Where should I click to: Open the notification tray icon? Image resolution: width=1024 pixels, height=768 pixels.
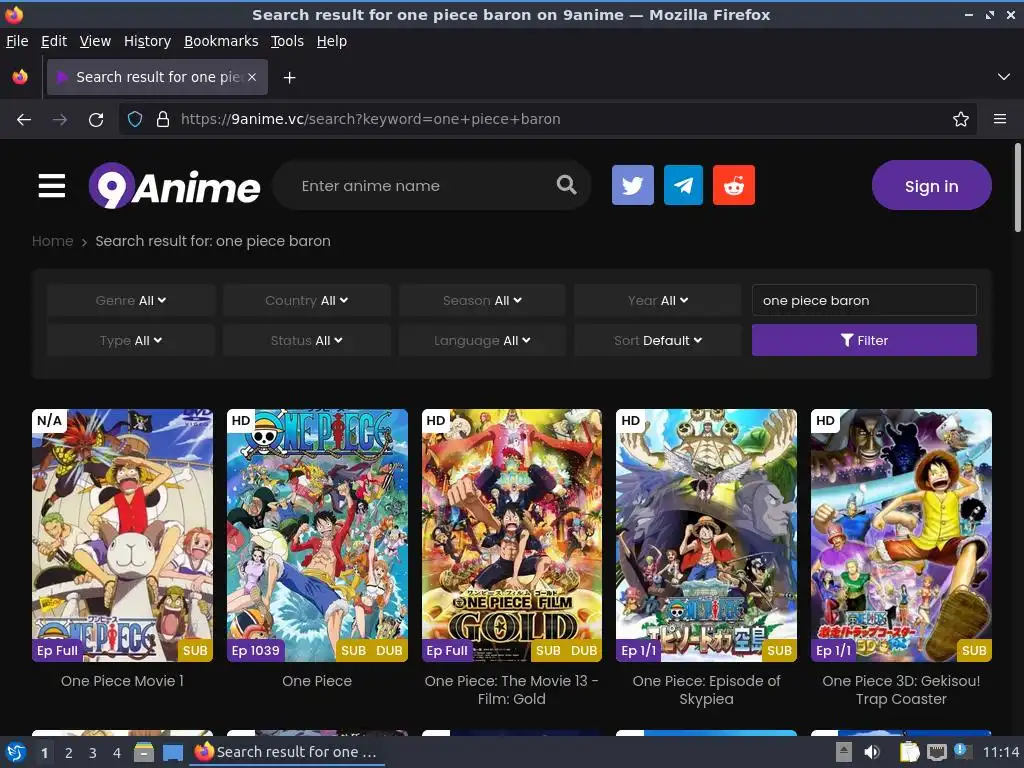(961, 751)
